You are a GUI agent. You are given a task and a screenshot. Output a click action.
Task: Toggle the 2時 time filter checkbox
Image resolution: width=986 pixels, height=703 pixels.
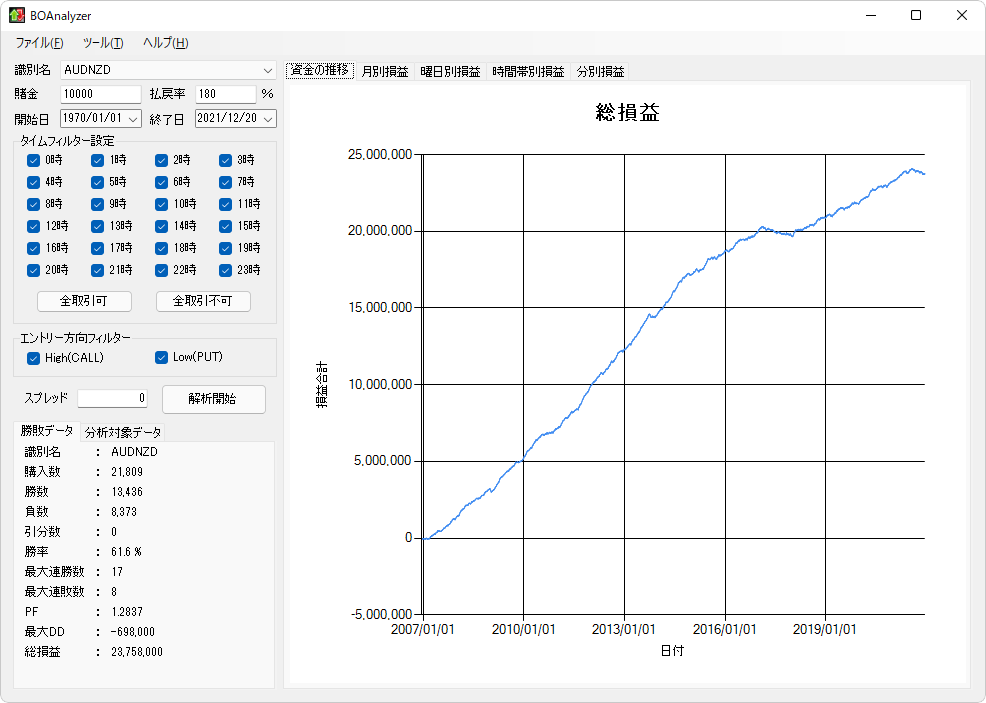tap(162, 160)
